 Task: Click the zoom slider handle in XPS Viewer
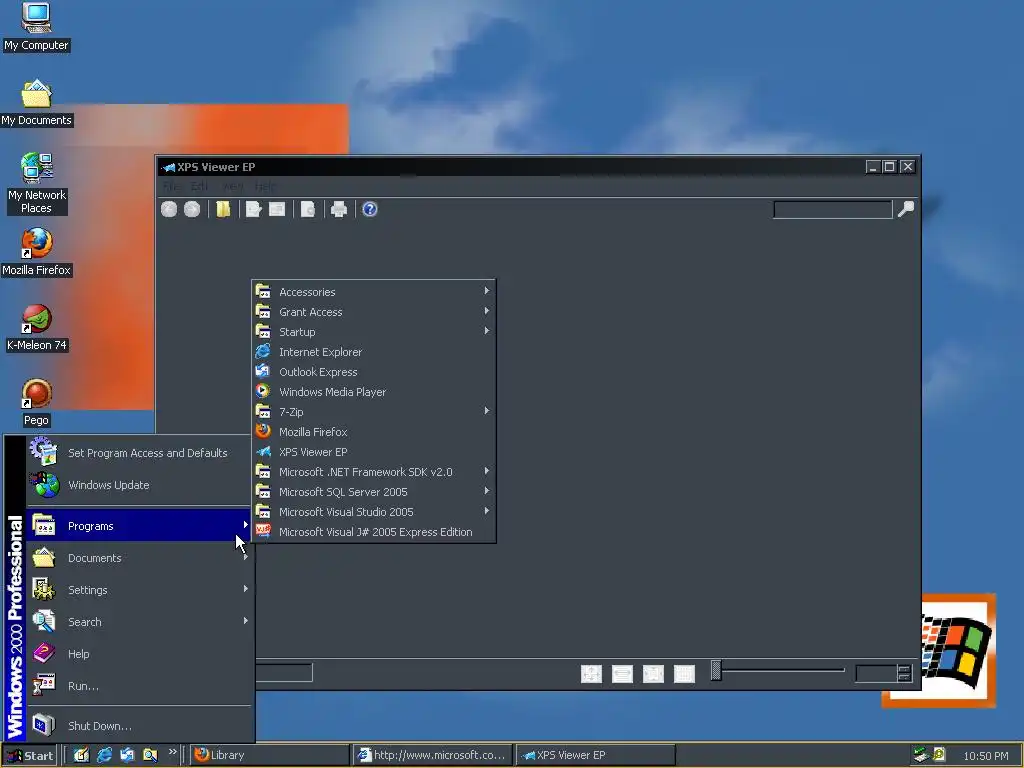point(716,671)
